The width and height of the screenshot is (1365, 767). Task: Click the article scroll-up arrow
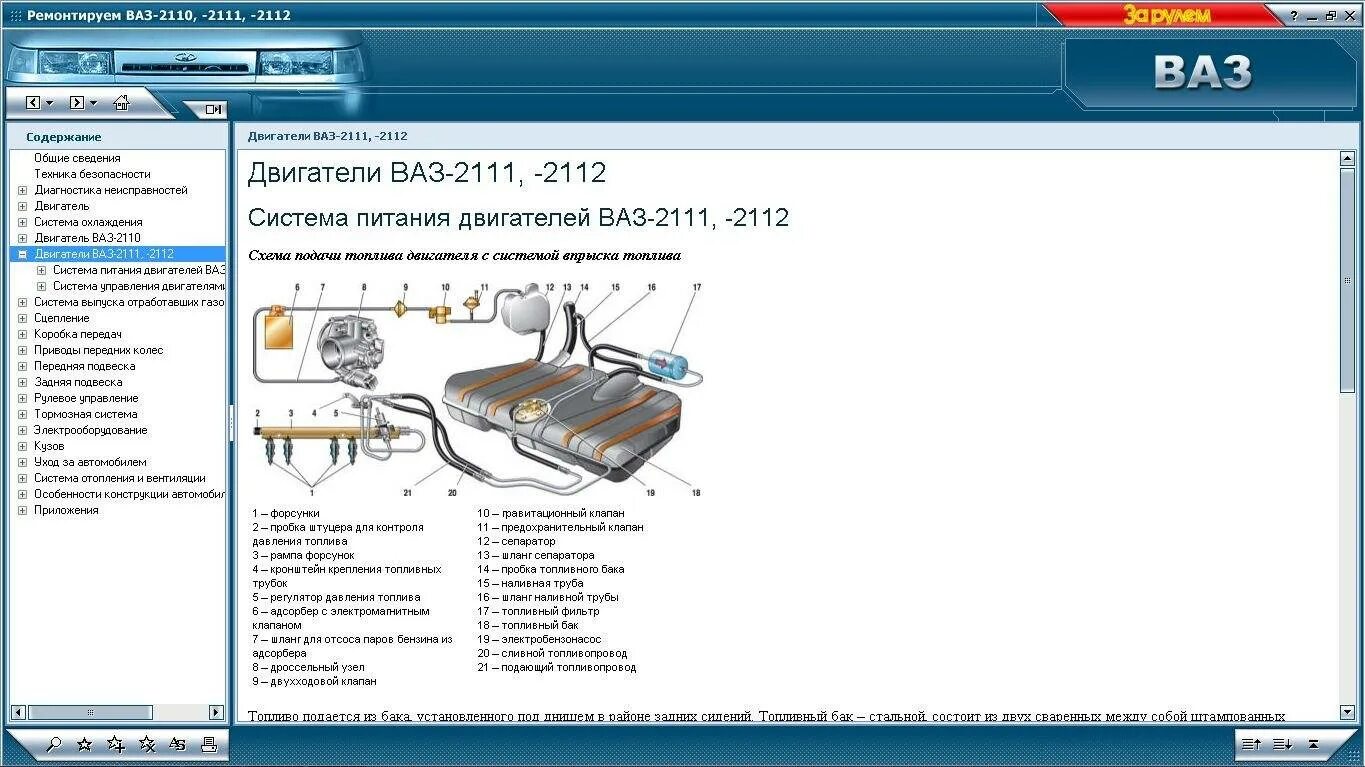point(1347,158)
